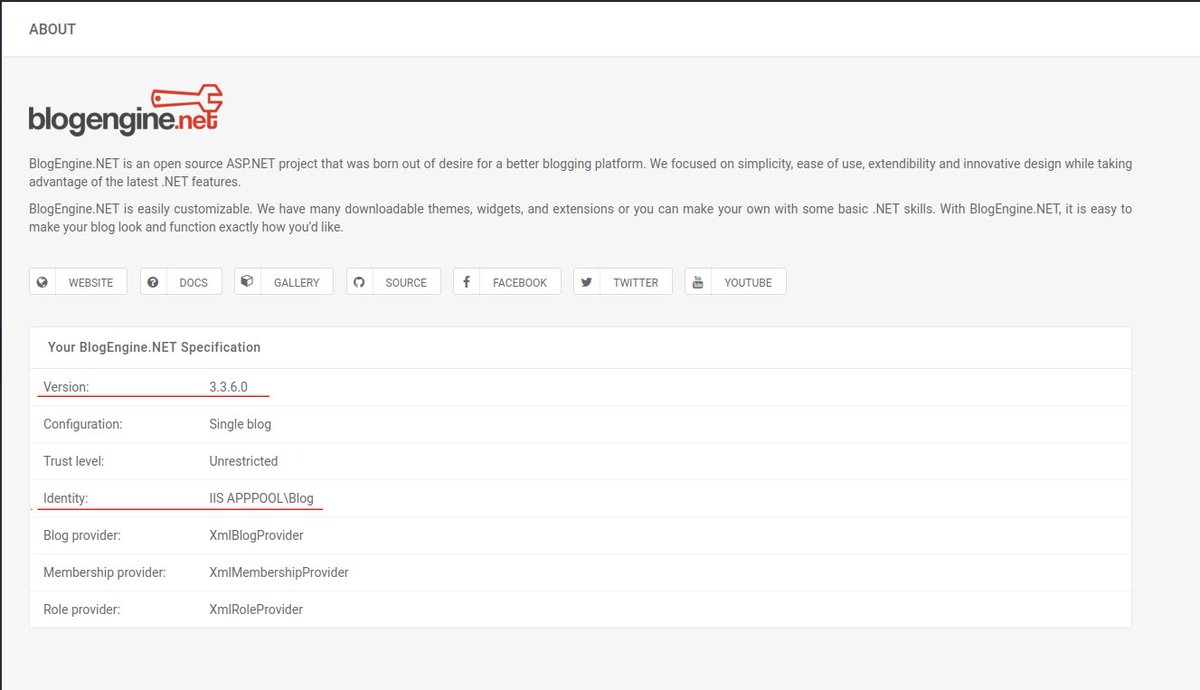Click the YouTube icon

(x=698, y=282)
